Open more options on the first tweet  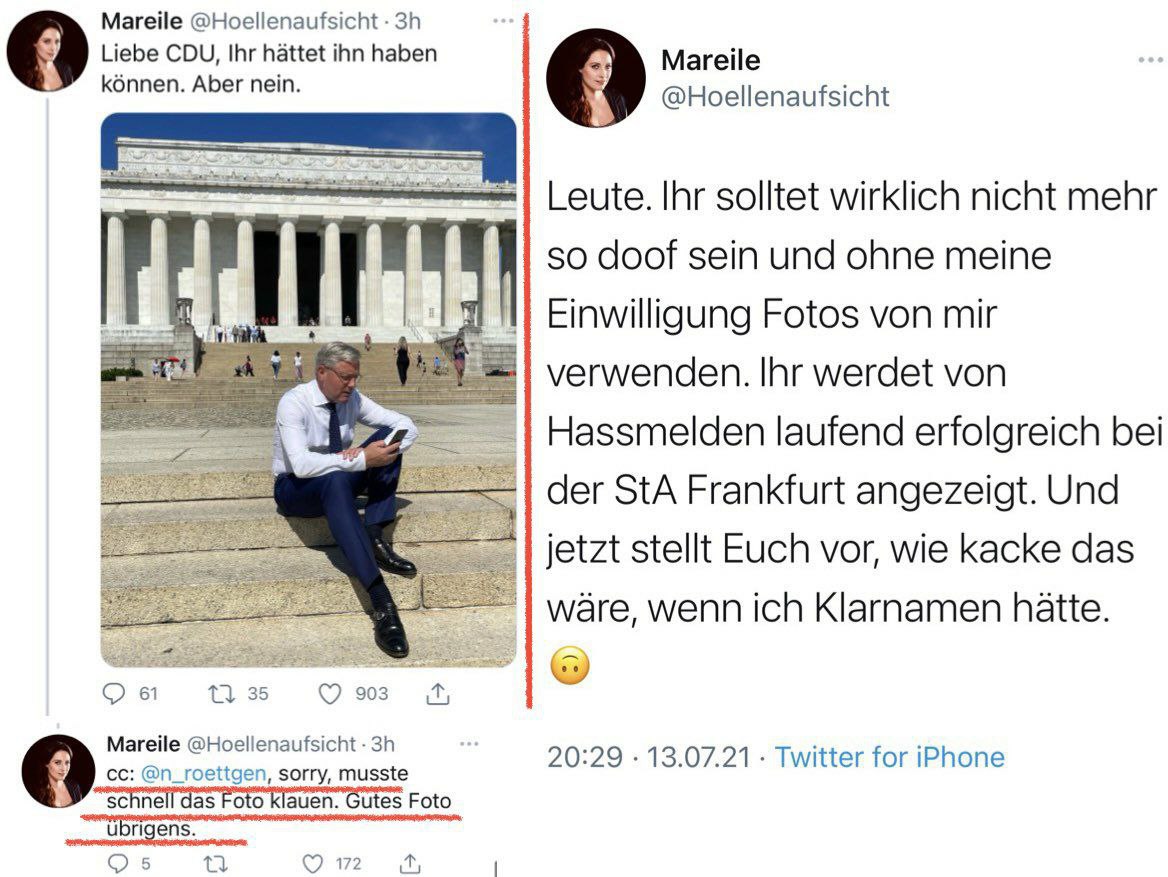(503, 21)
